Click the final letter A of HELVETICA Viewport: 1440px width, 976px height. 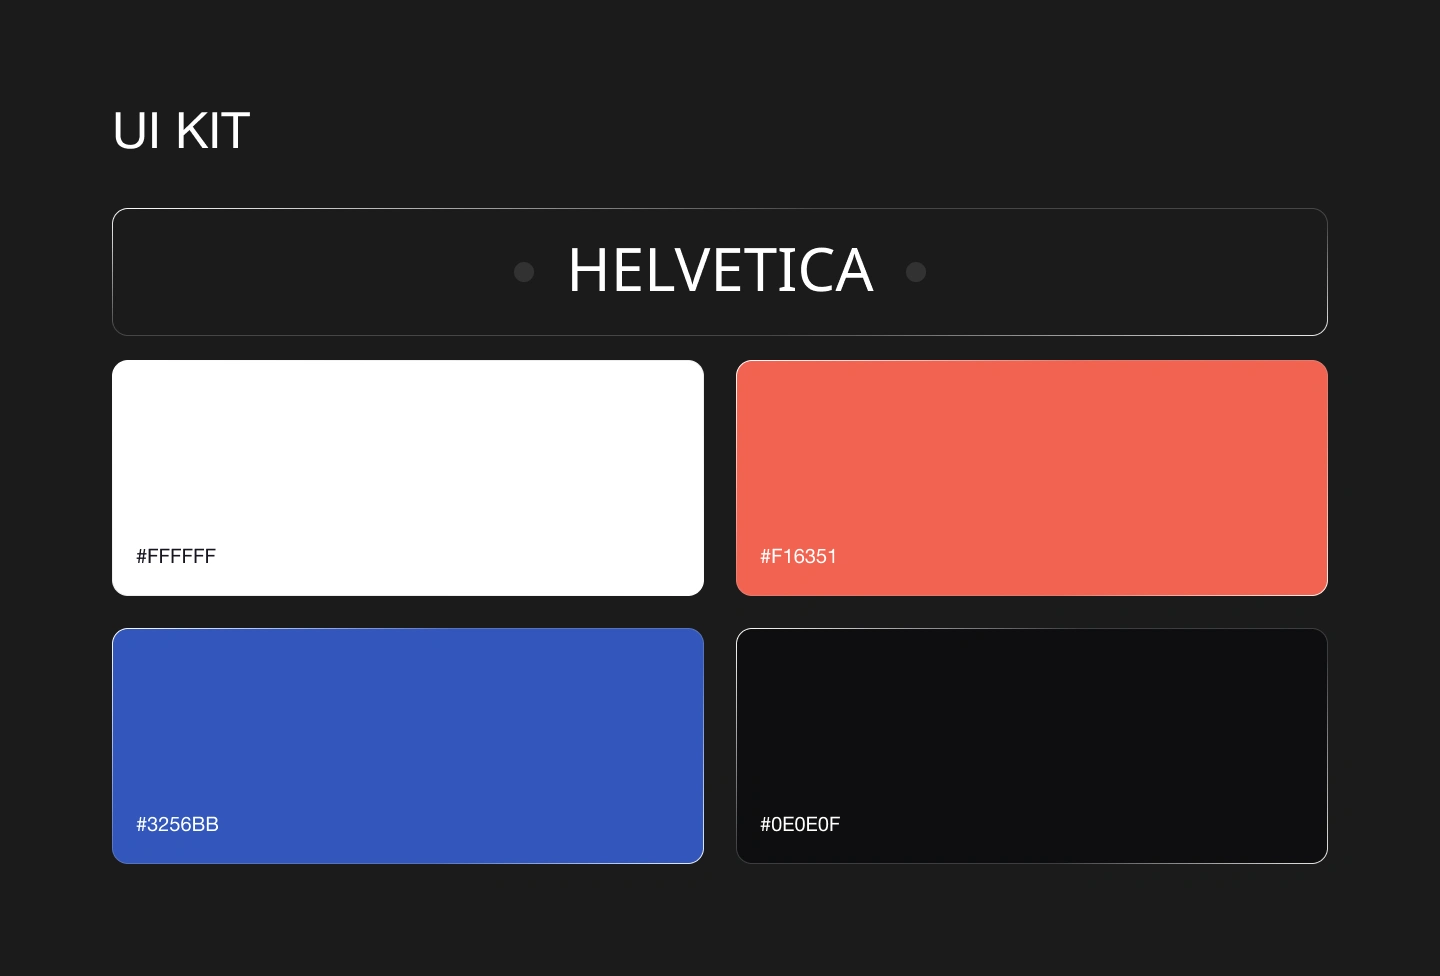[853, 271]
